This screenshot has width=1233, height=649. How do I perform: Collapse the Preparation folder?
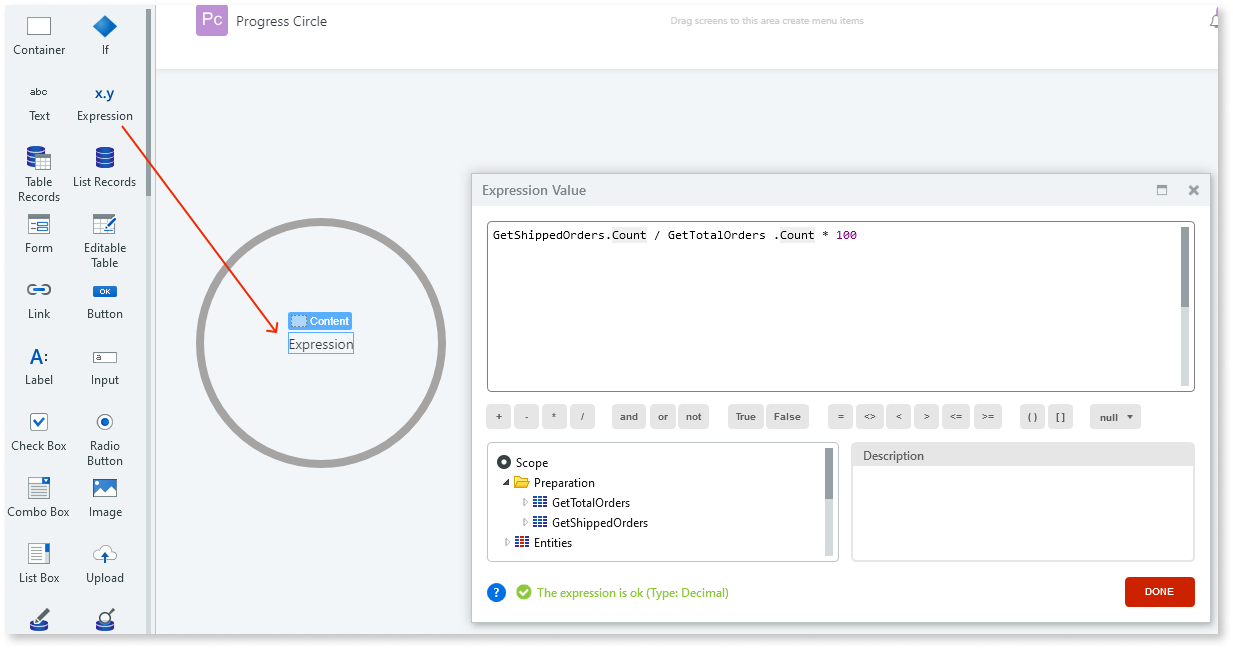coord(506,482)
